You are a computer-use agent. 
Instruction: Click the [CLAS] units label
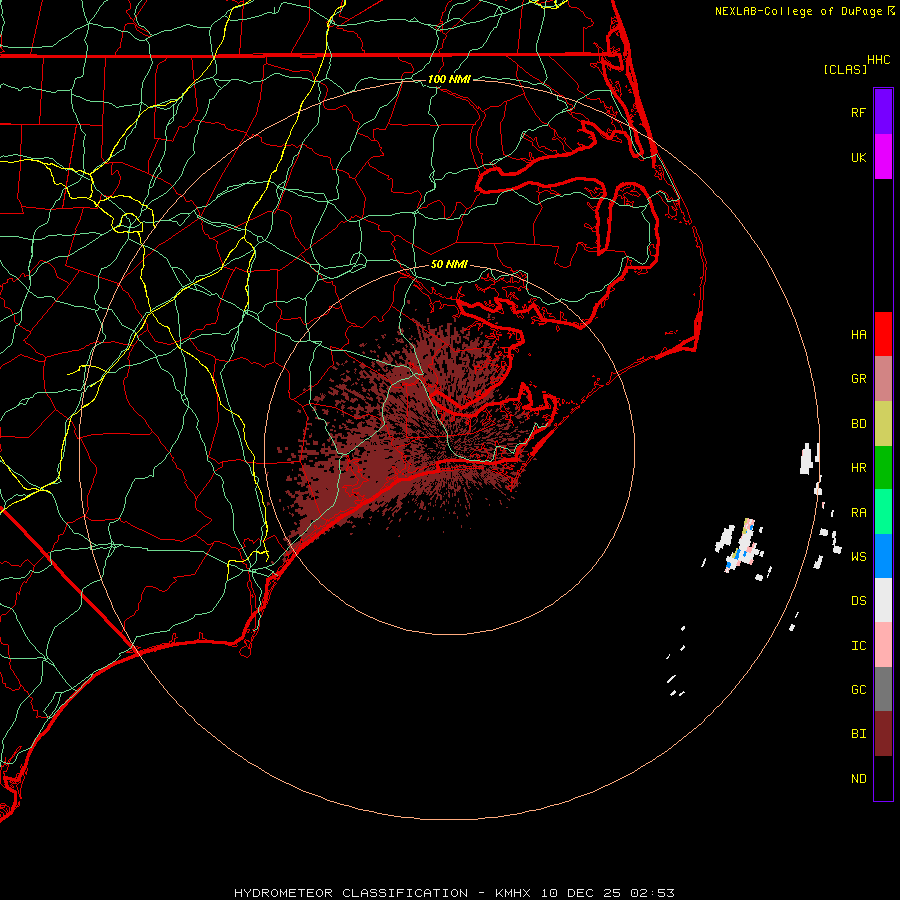[x=845, y=69]
